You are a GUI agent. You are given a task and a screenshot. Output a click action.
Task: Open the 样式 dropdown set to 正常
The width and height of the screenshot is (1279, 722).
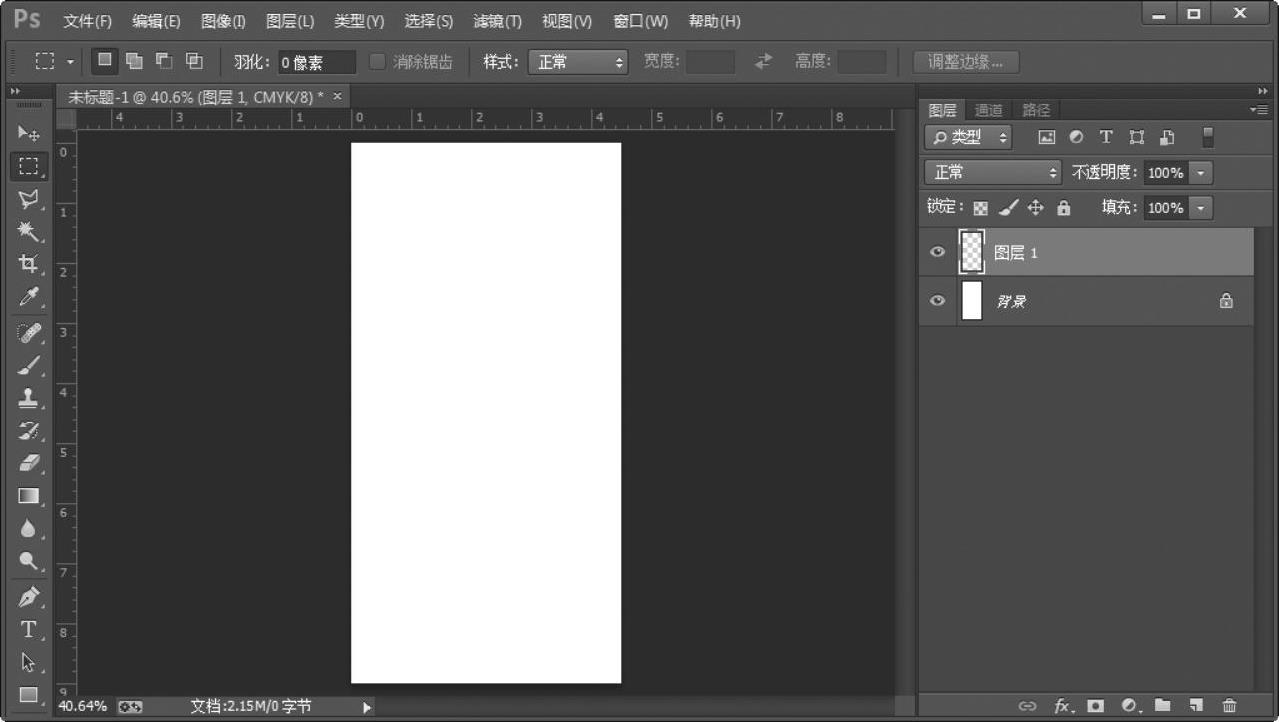(x=578, y=62)
